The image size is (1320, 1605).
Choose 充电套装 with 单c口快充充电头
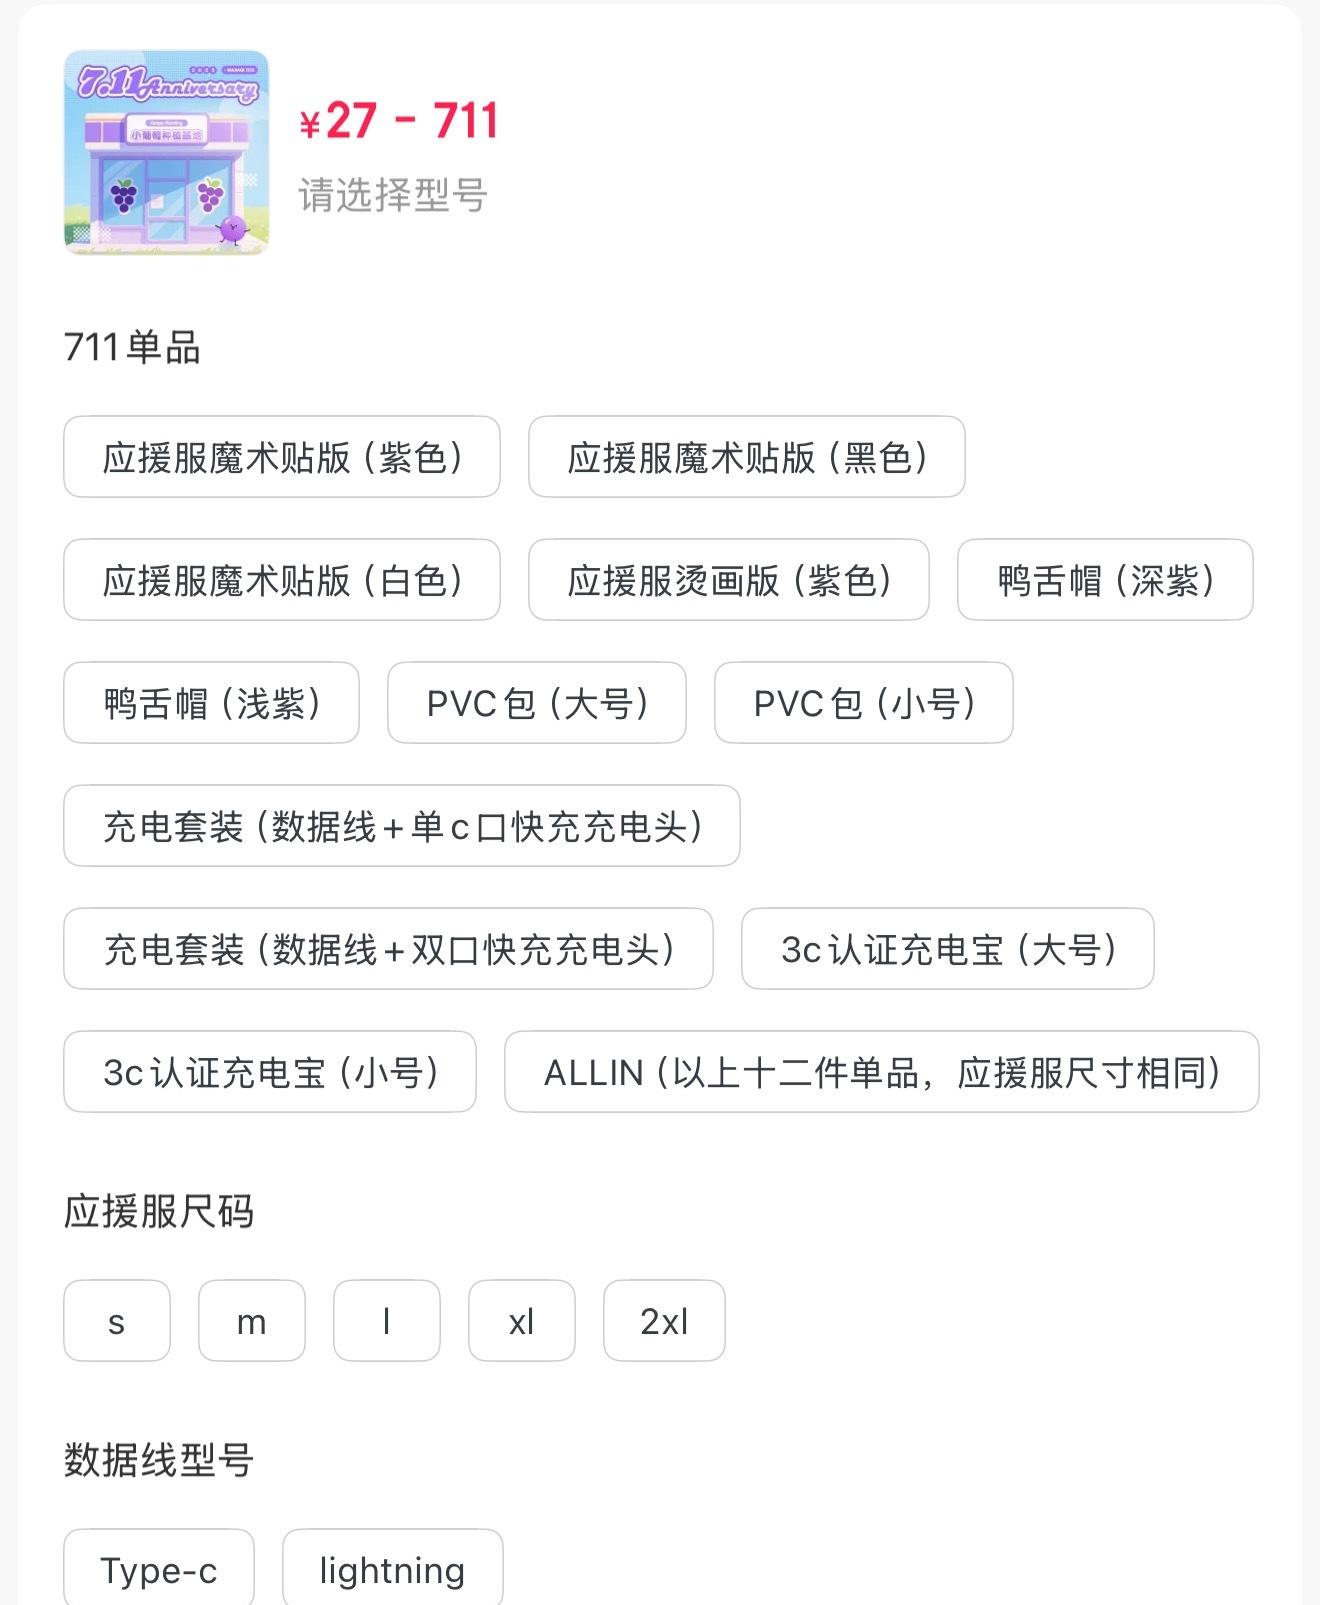[402, 826]
